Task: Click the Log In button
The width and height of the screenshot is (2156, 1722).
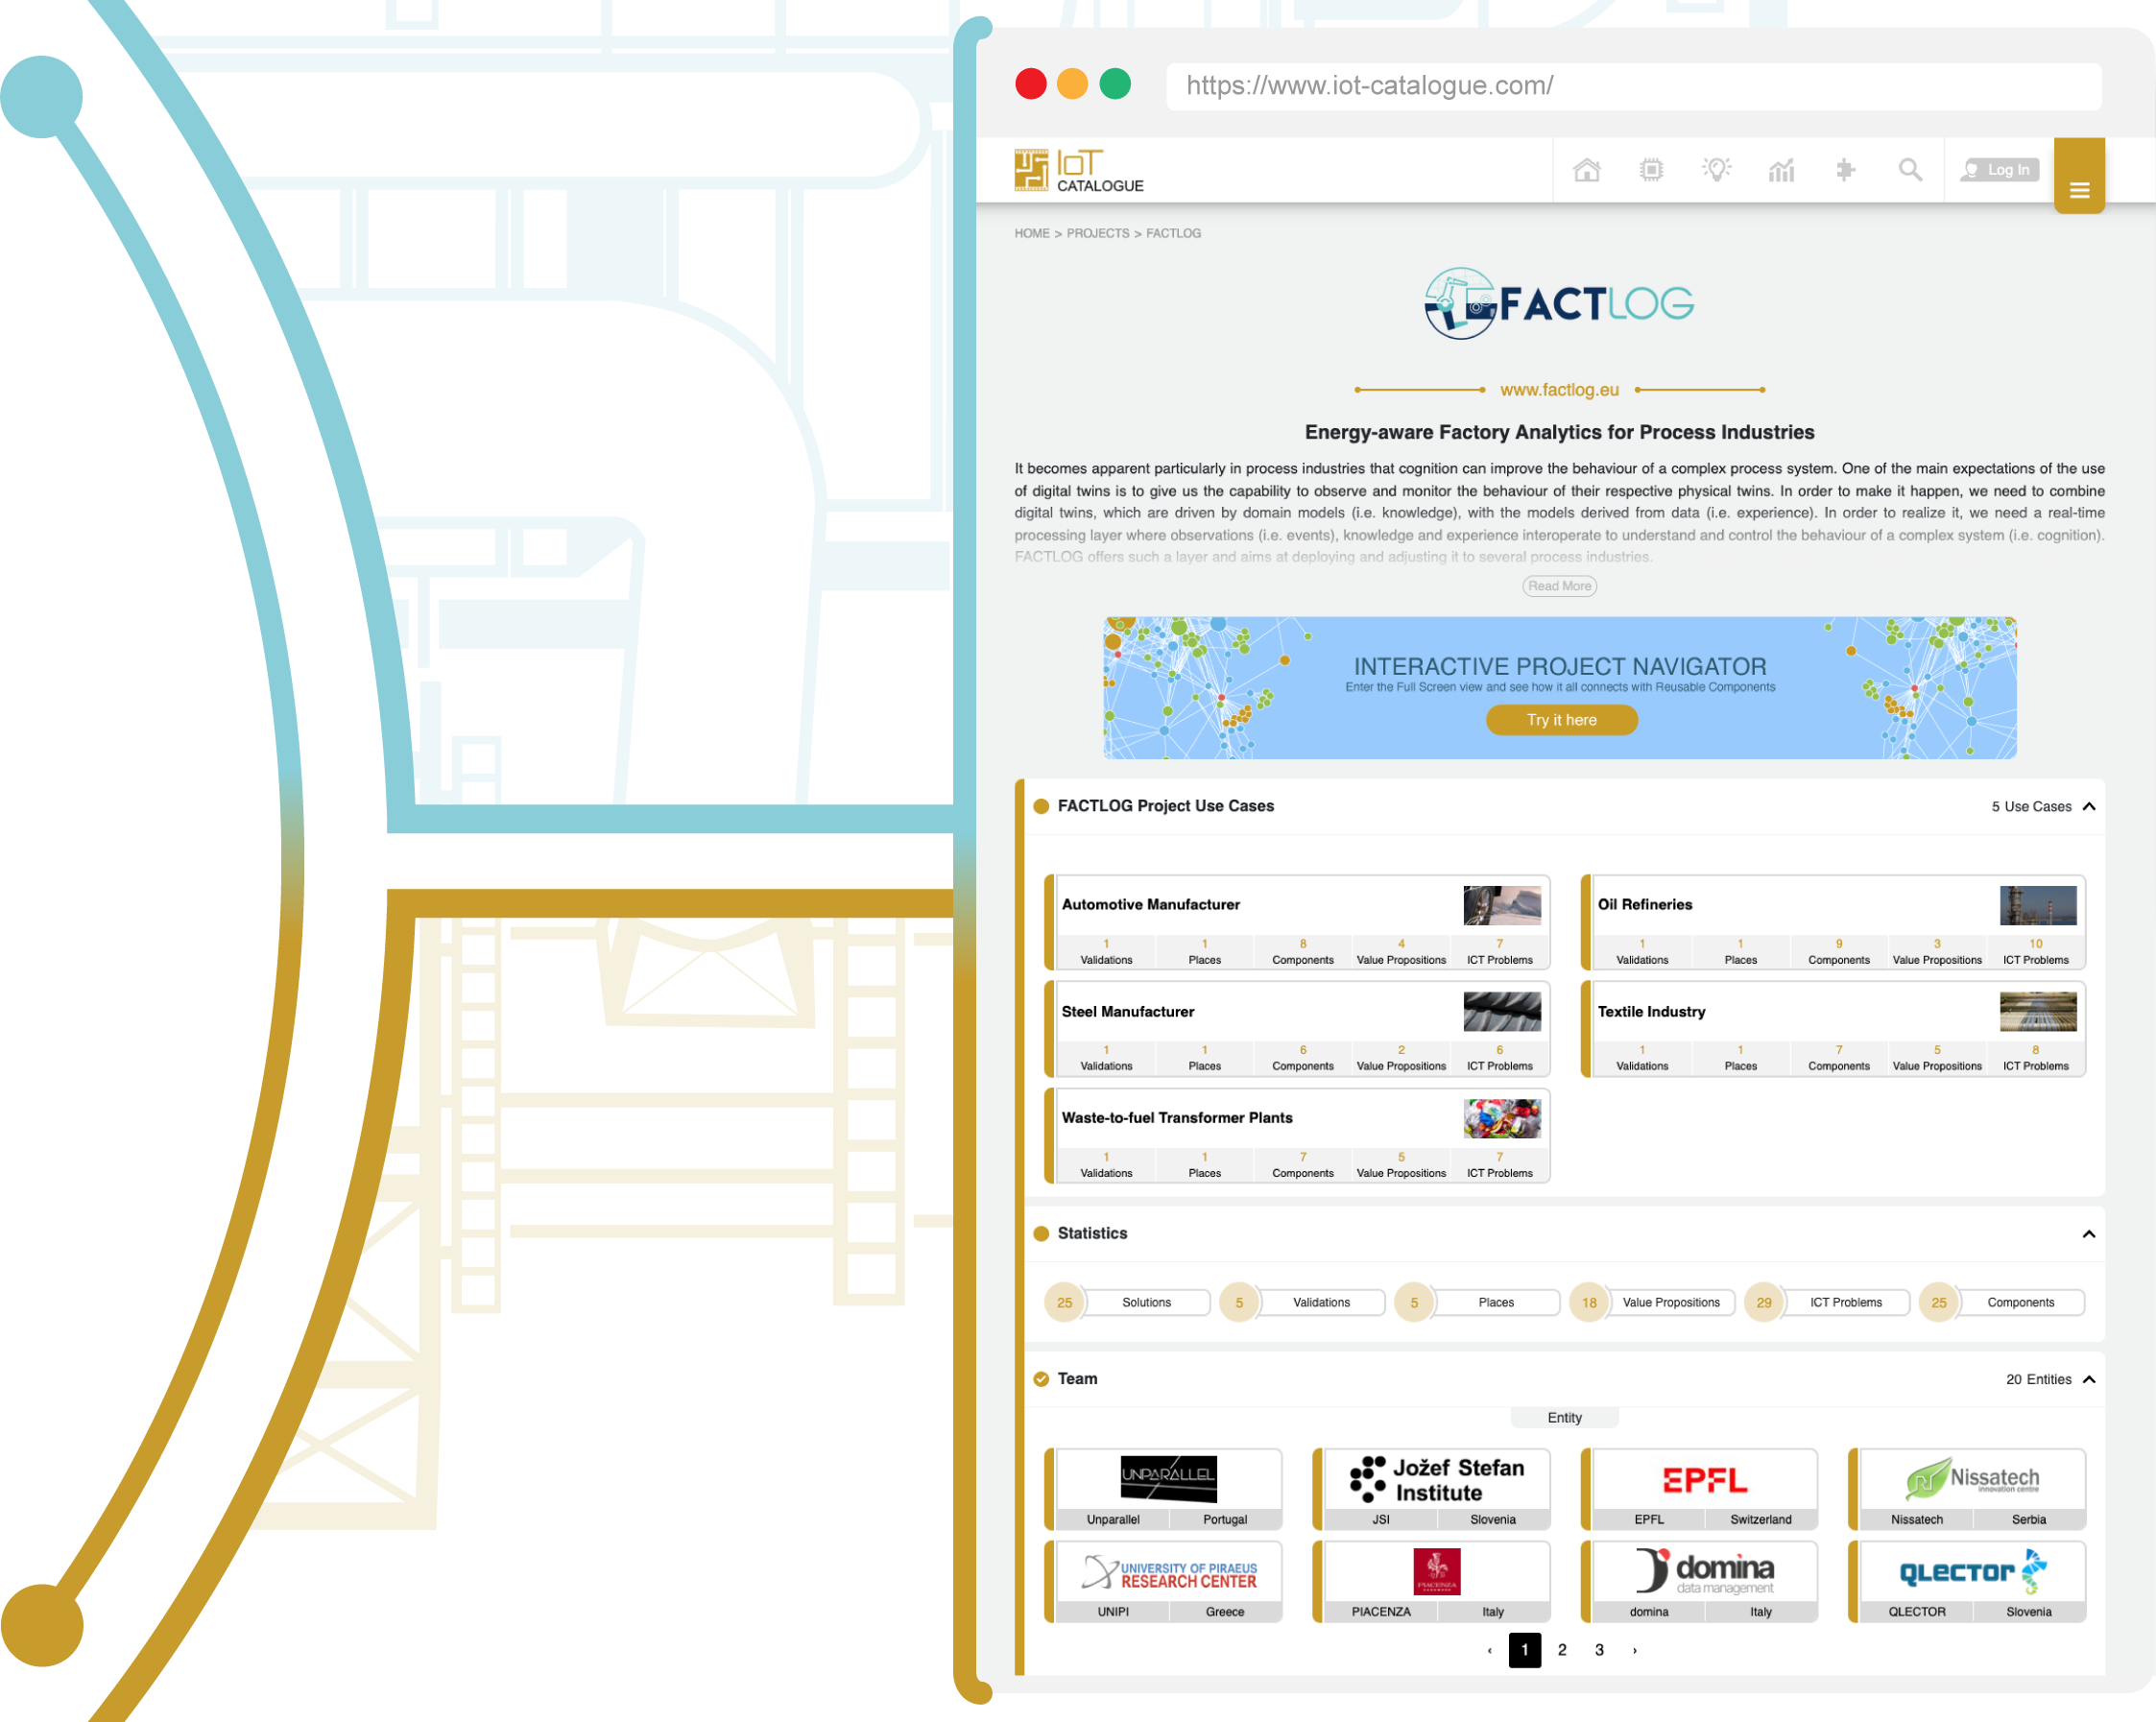Action: [1999, 170]
